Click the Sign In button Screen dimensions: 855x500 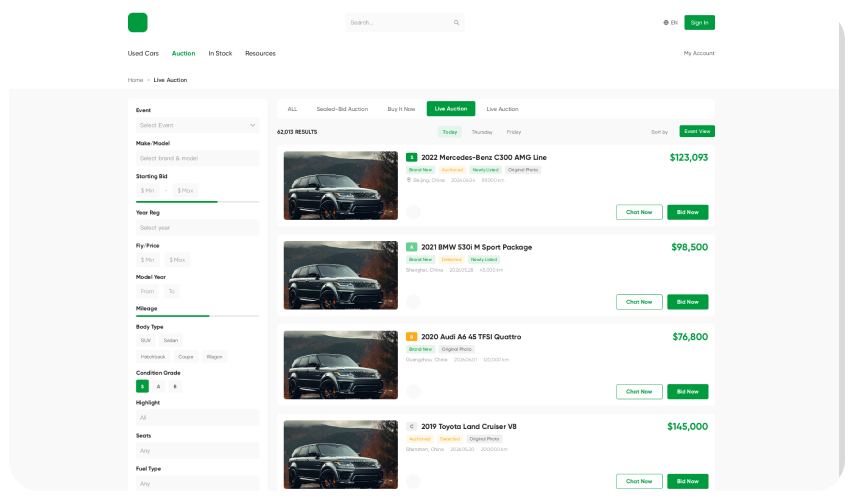[x=700, y=22]
